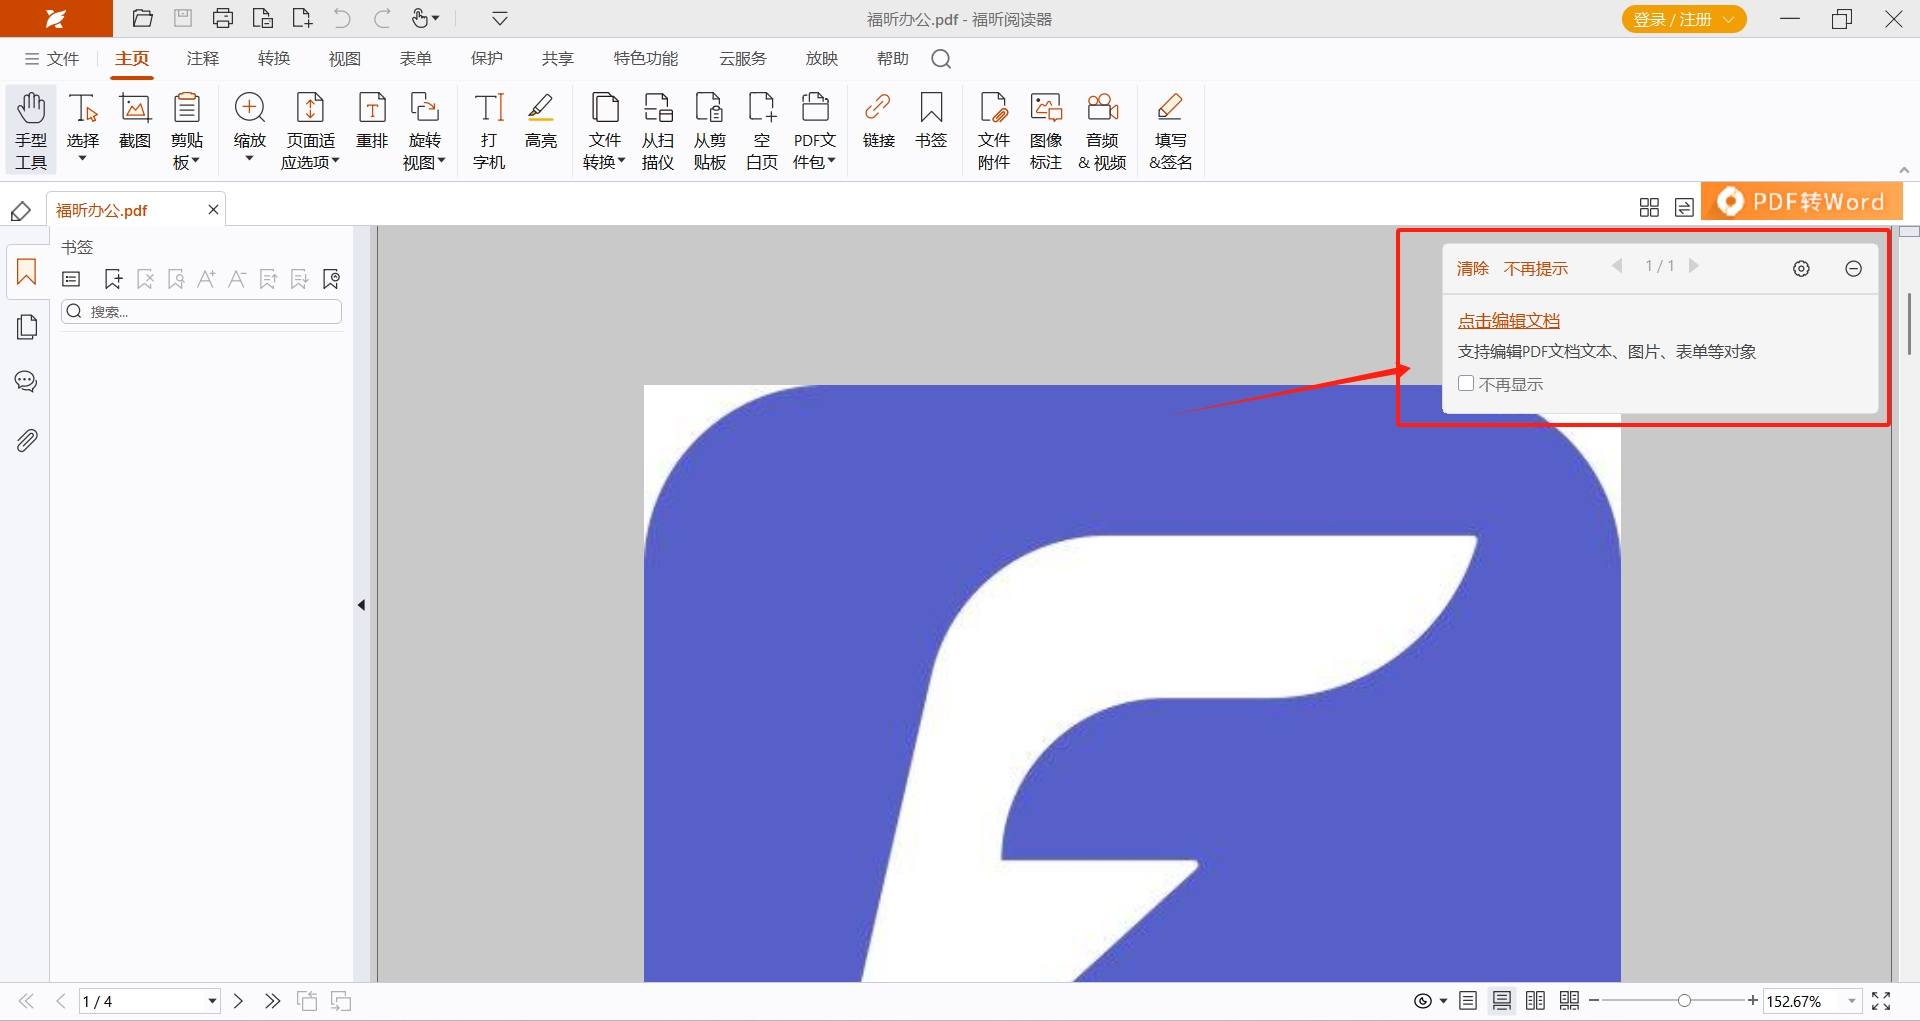Image resolution: width=1920 pixels, height=1021 pixels.
Task: Check the 不再显示 checkbox
Action: (x=1466, y=384)
